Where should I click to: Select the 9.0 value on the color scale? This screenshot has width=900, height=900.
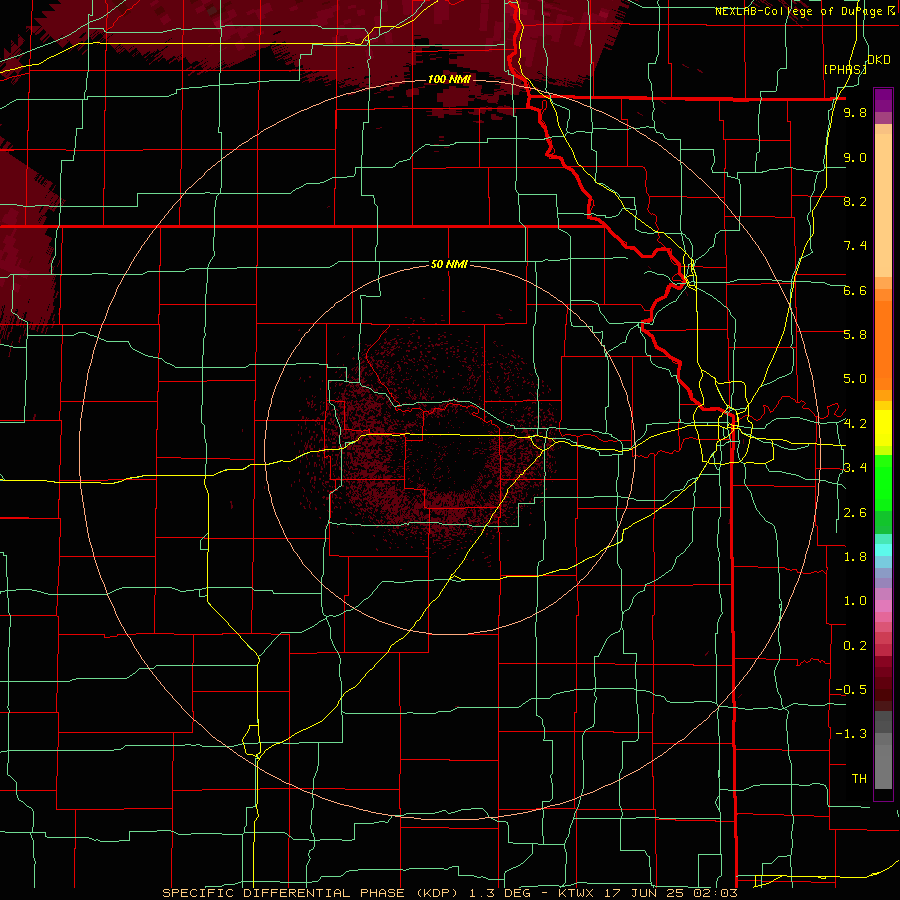855,157
